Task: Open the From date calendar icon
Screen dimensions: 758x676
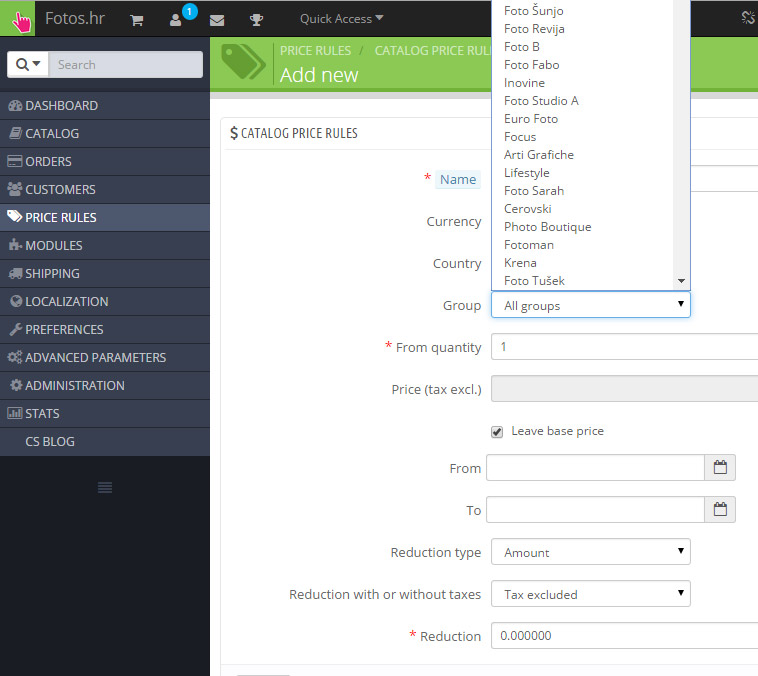Action: (x=720, y=468)
